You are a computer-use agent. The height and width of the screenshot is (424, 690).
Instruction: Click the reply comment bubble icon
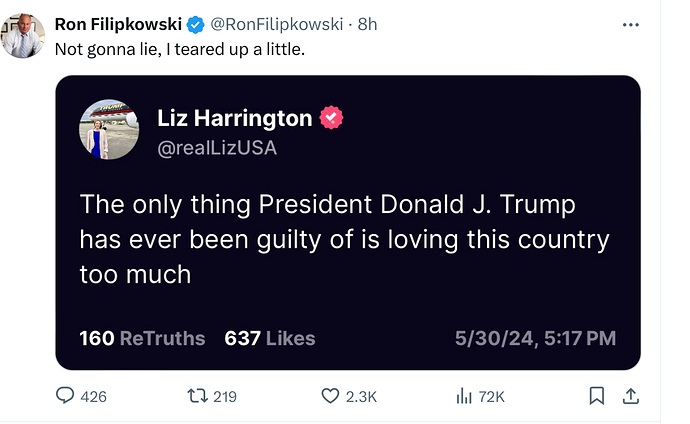pos(65,396)
